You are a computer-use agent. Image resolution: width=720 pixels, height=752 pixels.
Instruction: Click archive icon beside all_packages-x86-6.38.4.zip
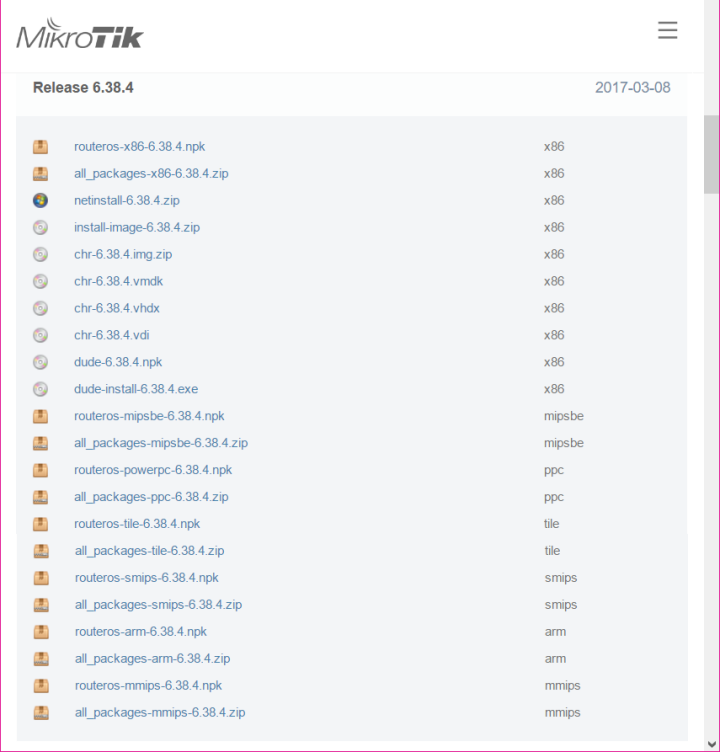point(40,173)
